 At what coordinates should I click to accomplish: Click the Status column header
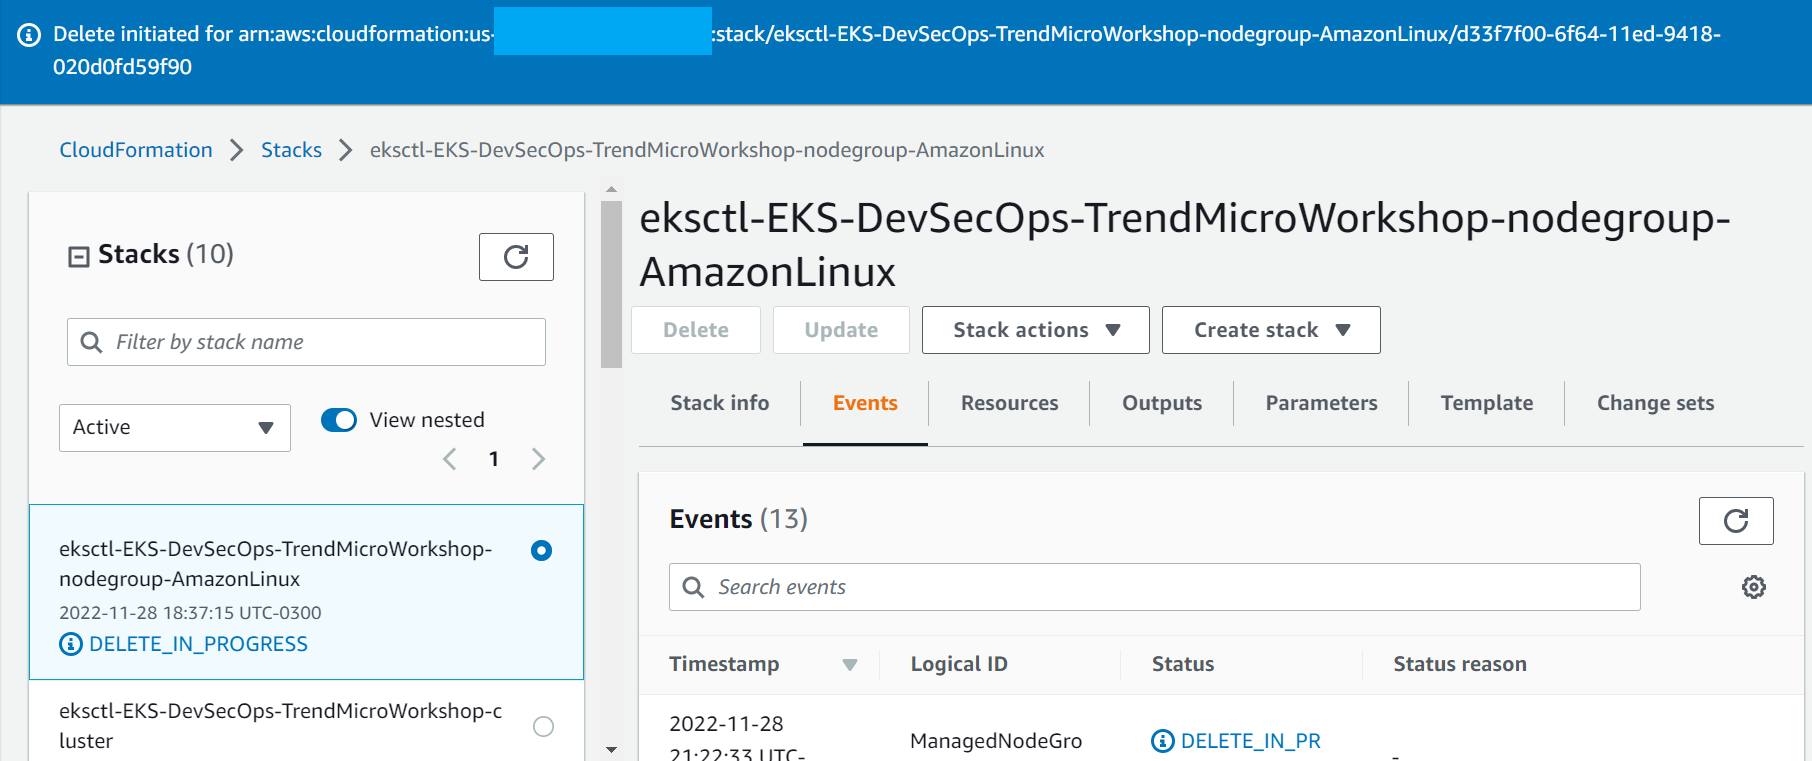(1183, 664)
